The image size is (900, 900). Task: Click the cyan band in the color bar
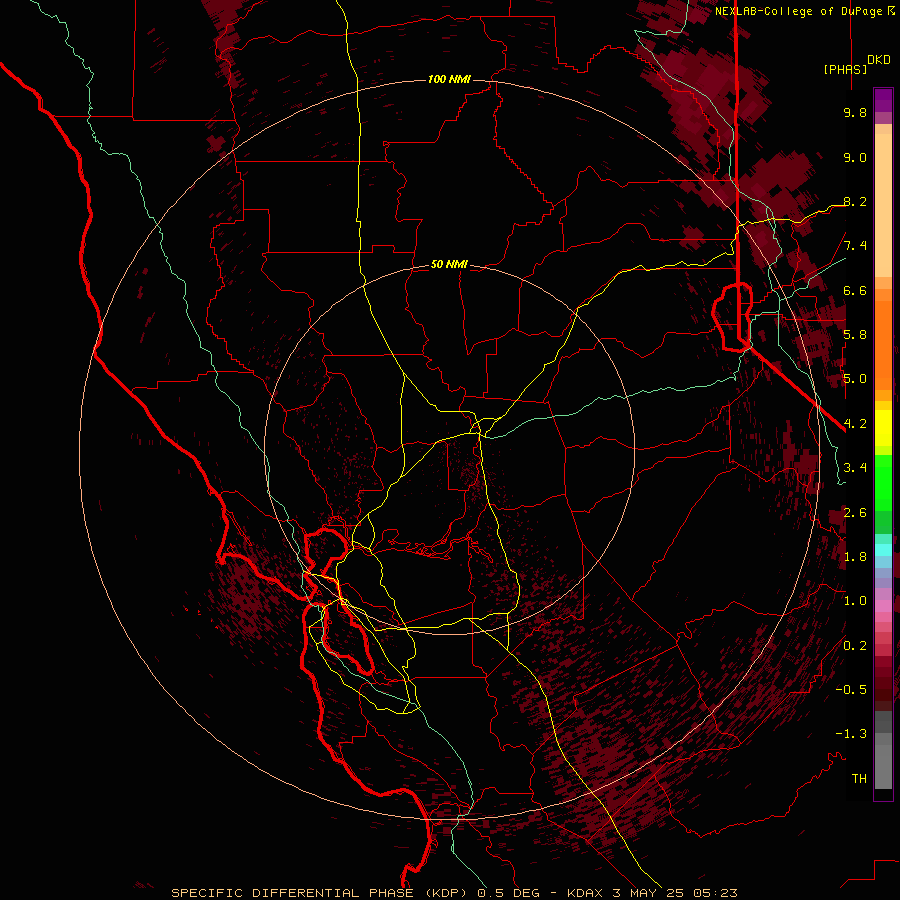click(883, 550)
